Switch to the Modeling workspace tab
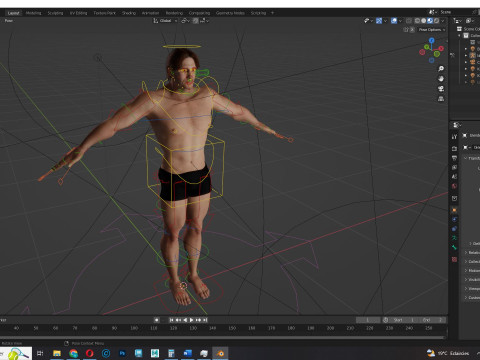This screenshot has width=480, height=360. 33,13
